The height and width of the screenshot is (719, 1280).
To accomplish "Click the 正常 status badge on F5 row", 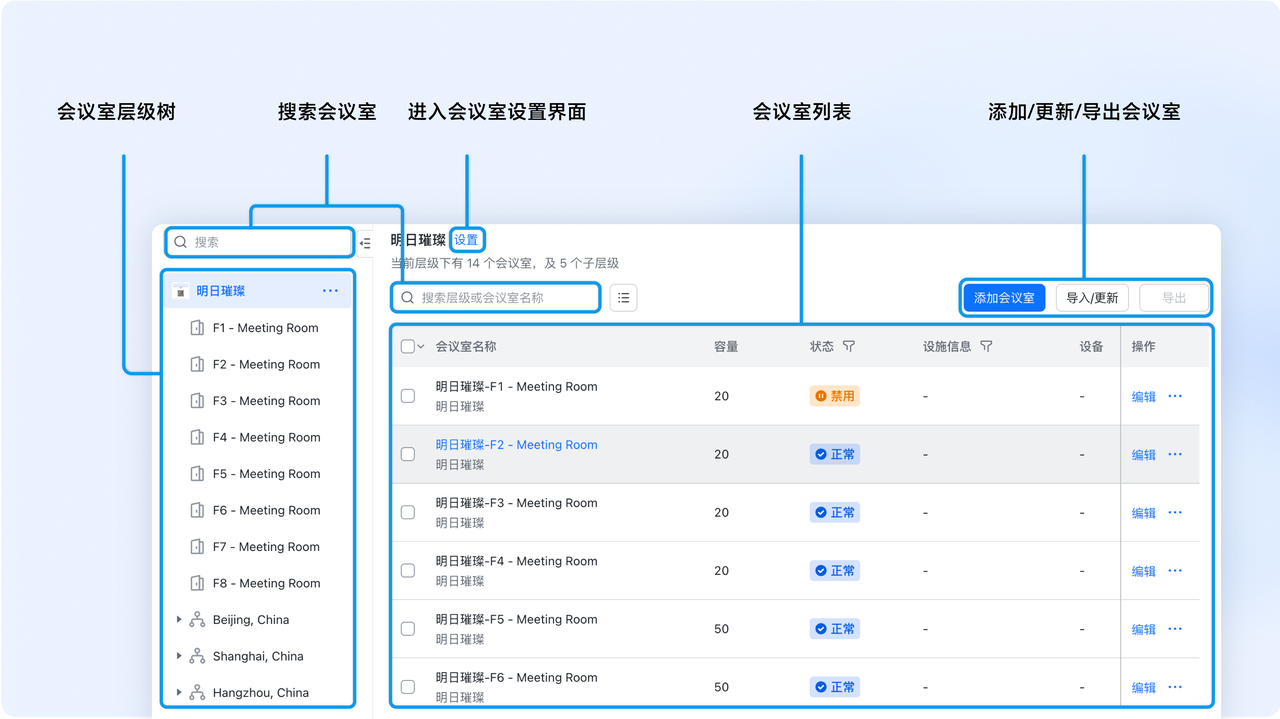I will 835,629.
